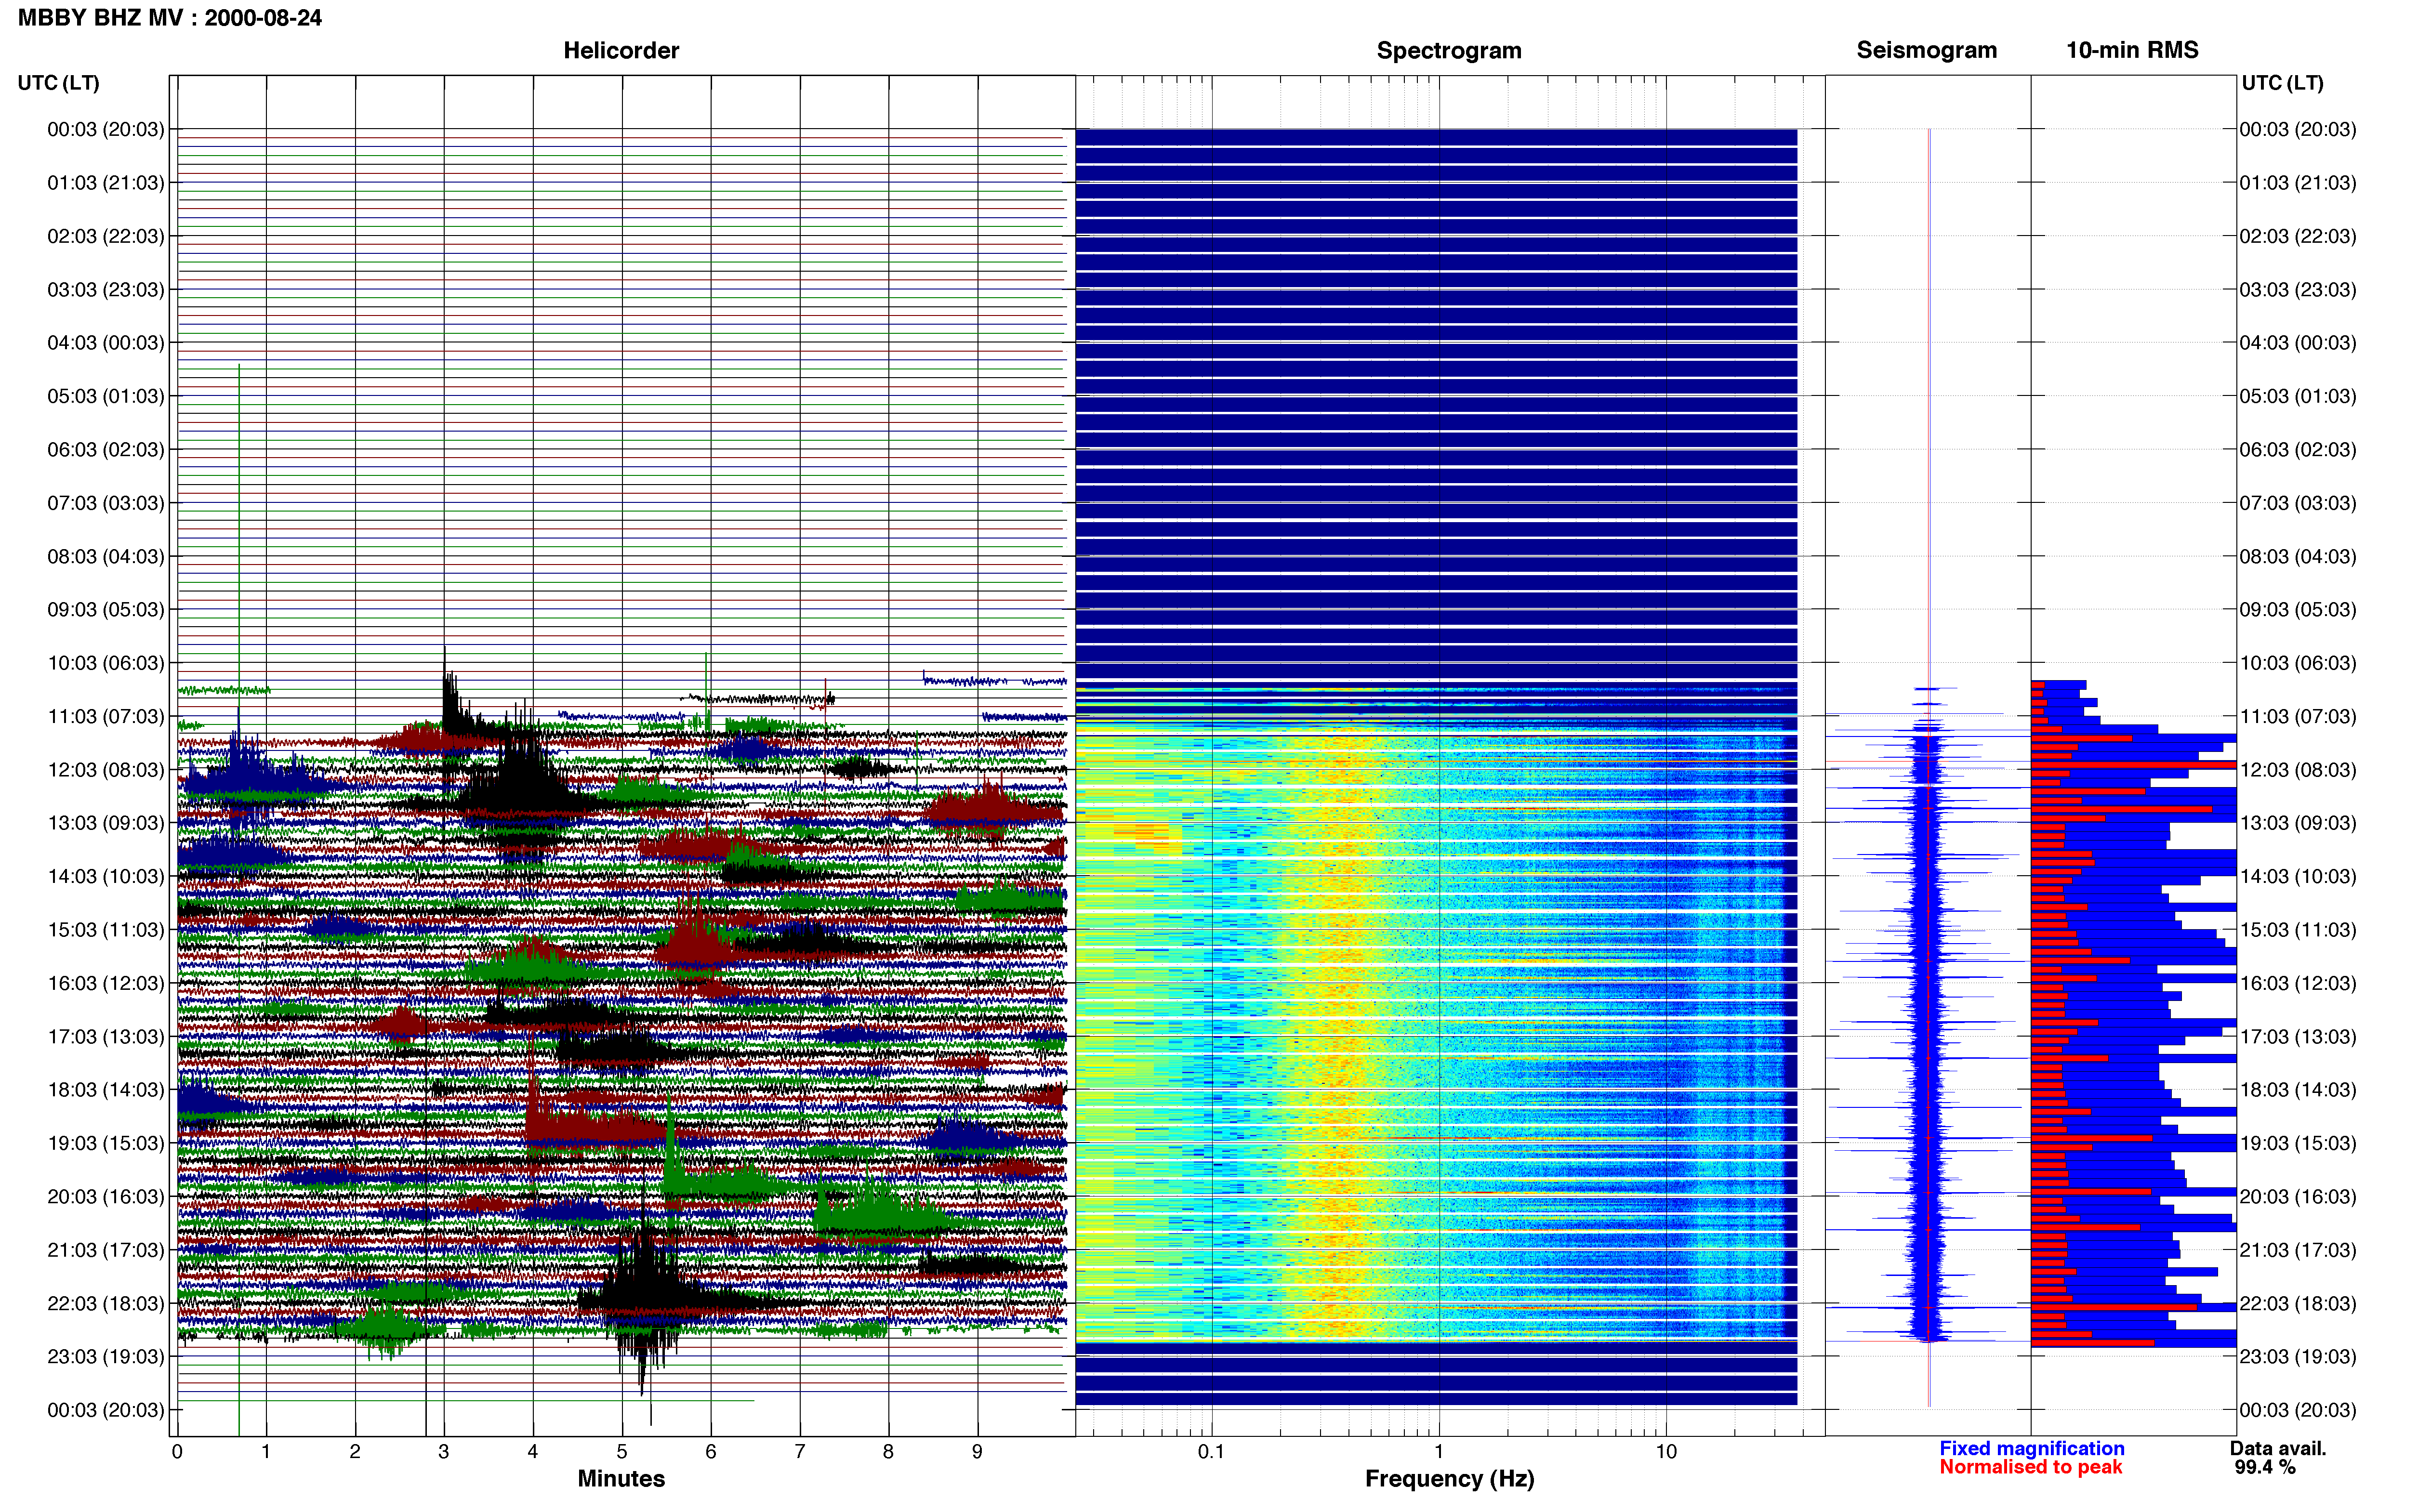
Task: Click the 9 tick on the Minutes axis
Action: tap(977, 1451)
